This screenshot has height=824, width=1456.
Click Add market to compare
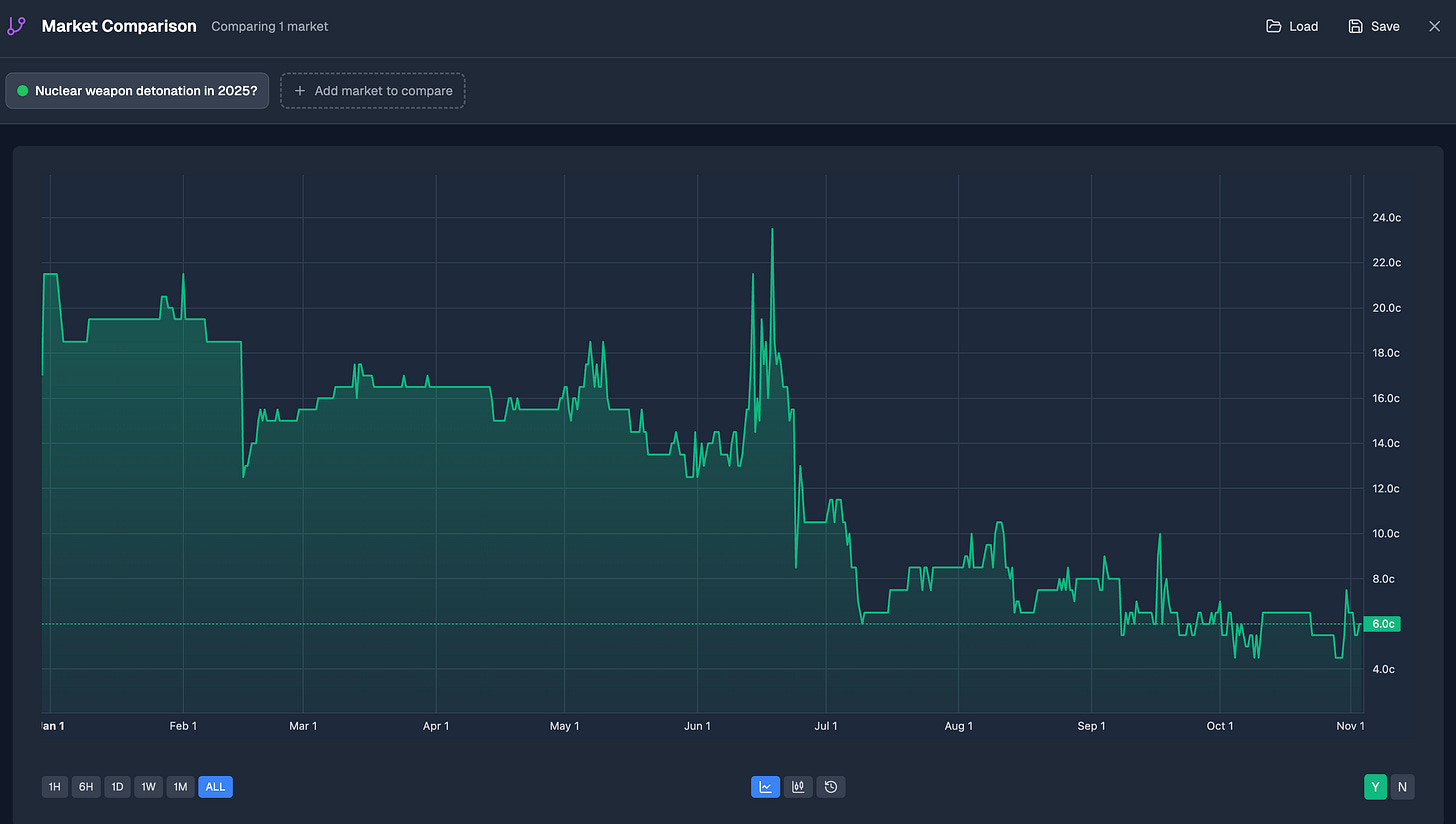point(373,90)
